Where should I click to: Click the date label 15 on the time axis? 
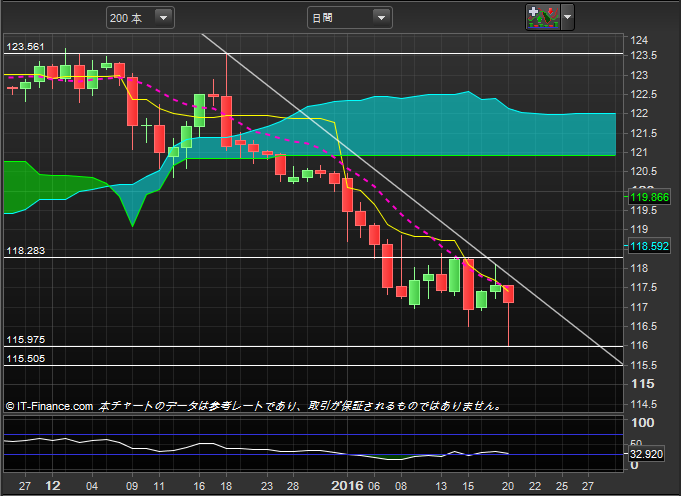pyautogui.click(x=468, y=486)
